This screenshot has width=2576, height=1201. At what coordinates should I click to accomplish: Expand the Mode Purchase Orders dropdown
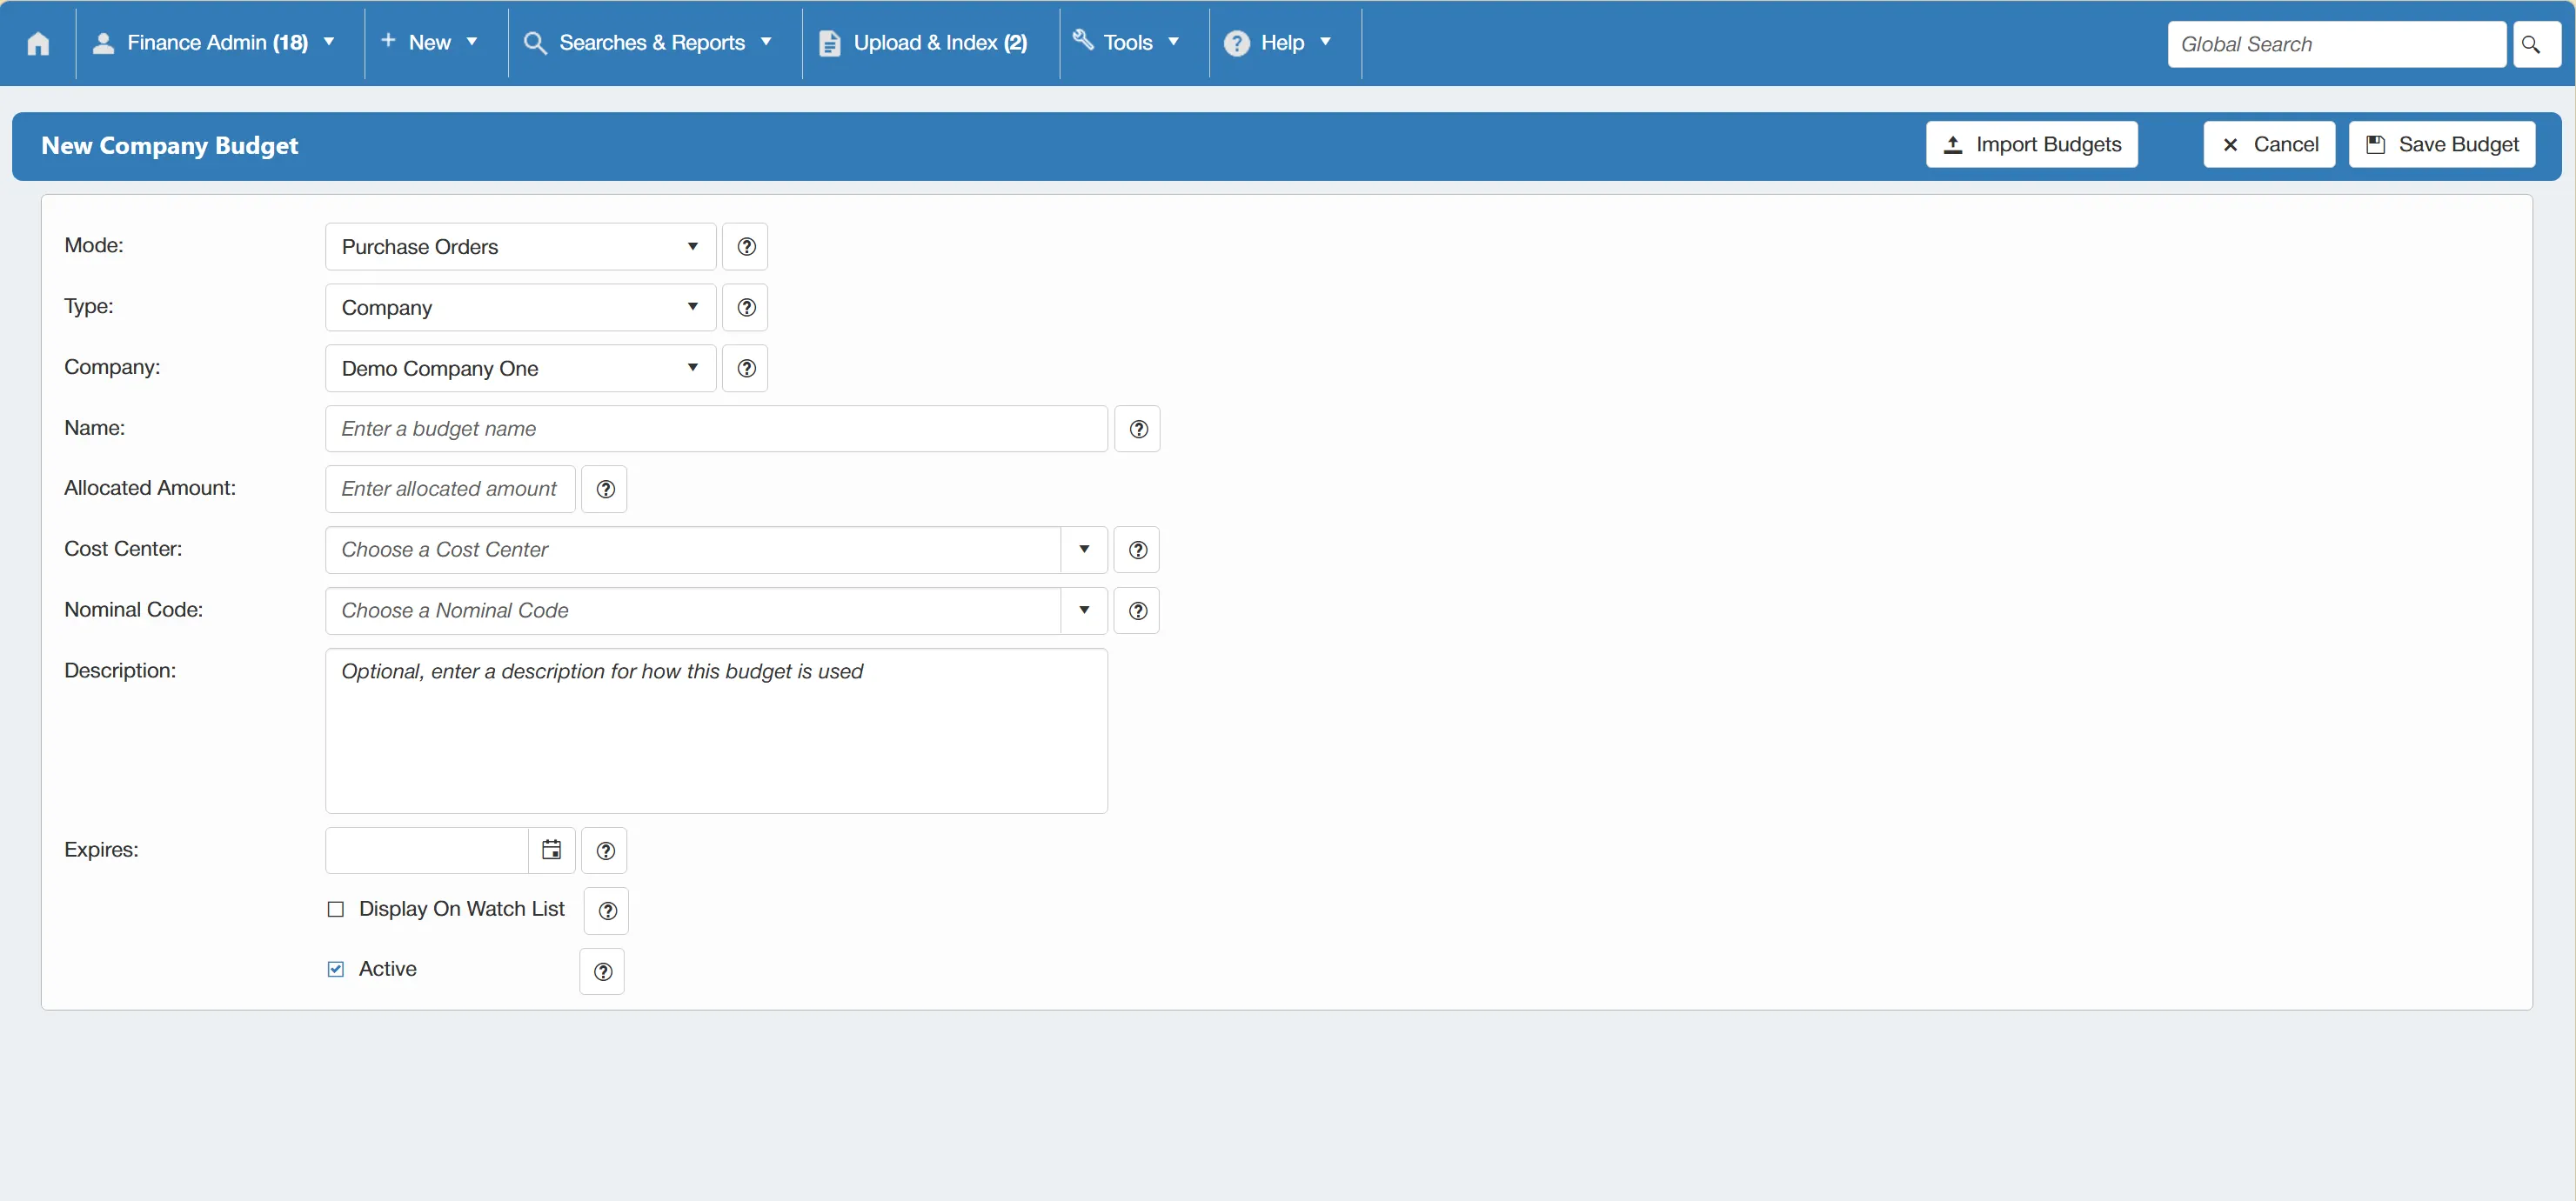click(520, 247)
